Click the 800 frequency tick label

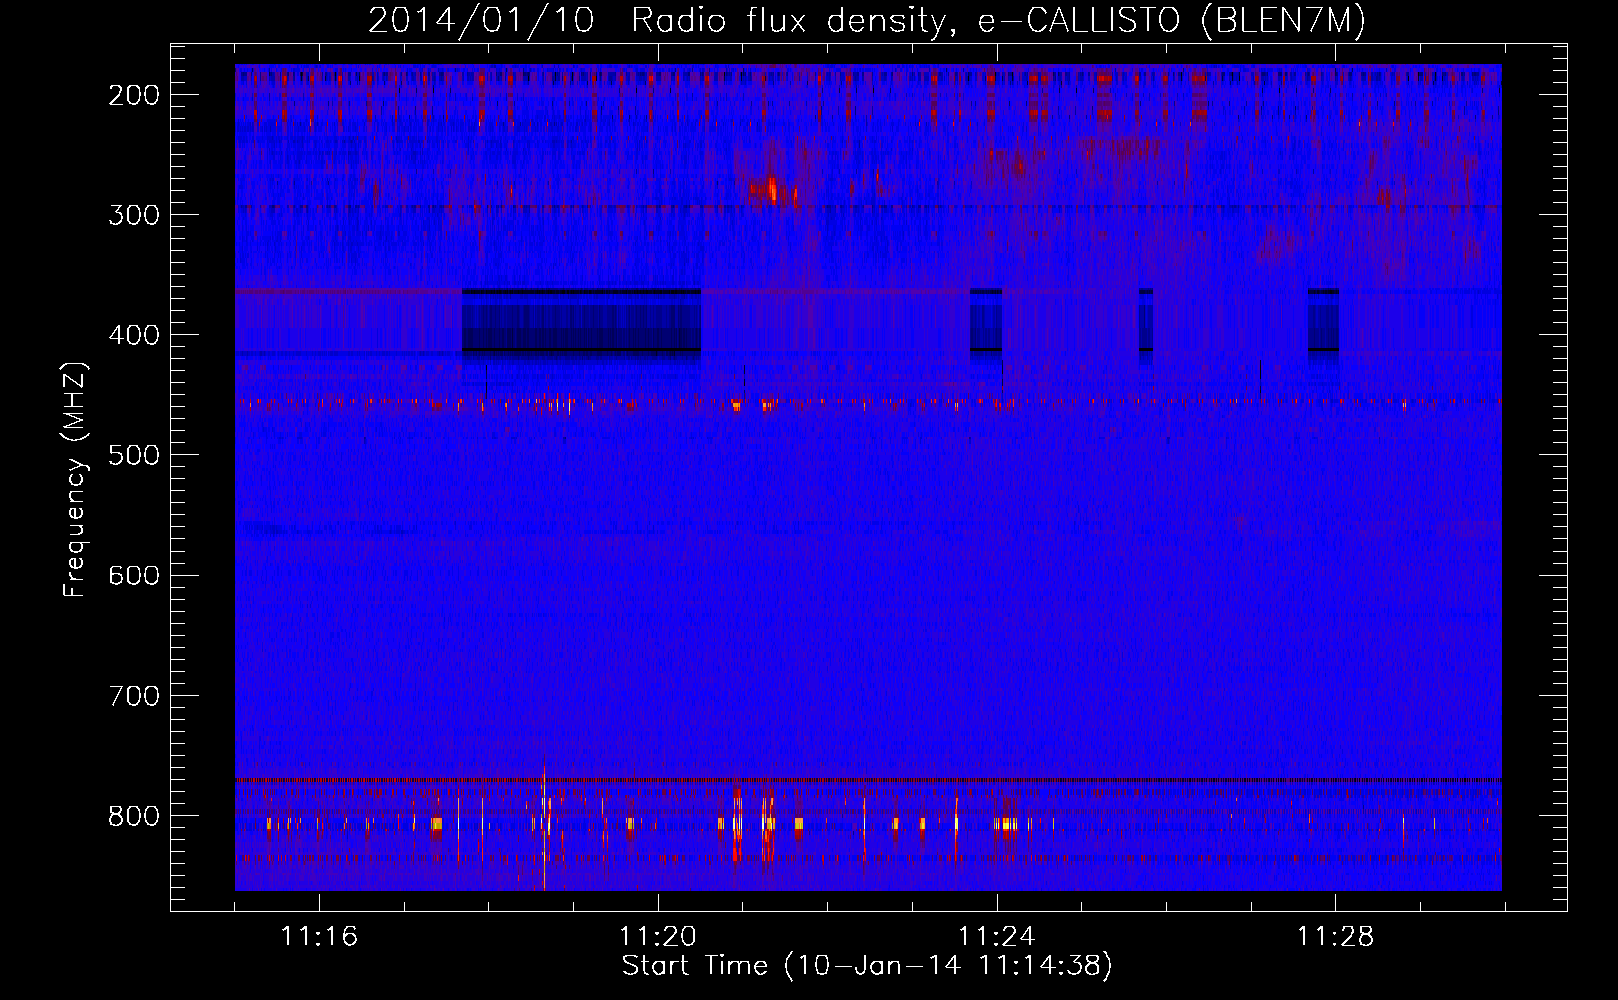pyautogui.click(x=133, y=816)
